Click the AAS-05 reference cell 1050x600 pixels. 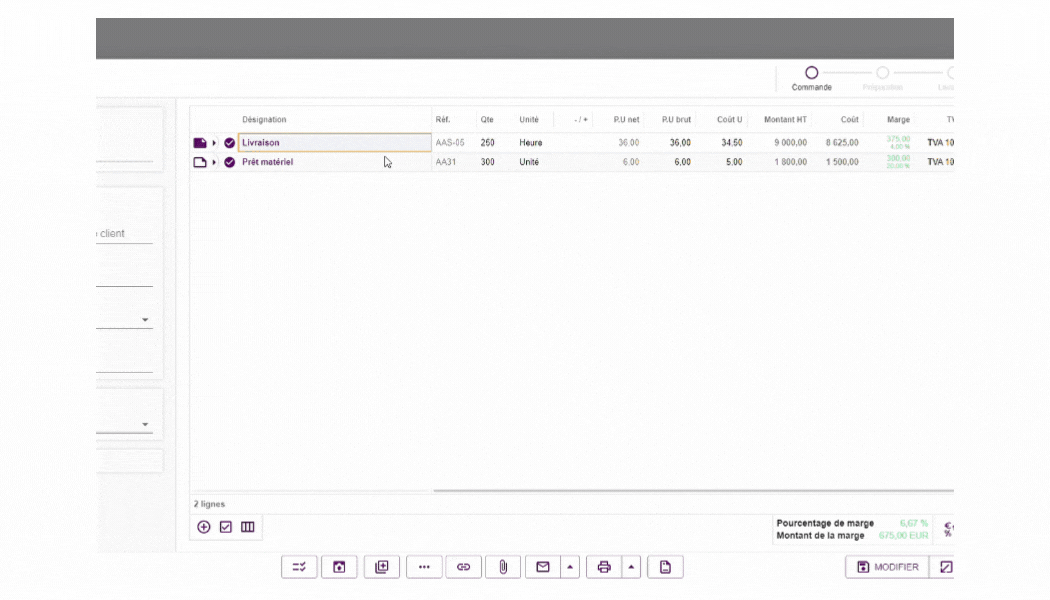[450, 143]
